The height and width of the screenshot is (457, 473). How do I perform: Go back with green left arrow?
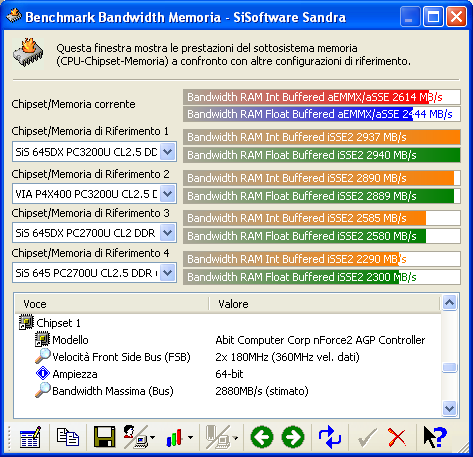pos(262,437)
